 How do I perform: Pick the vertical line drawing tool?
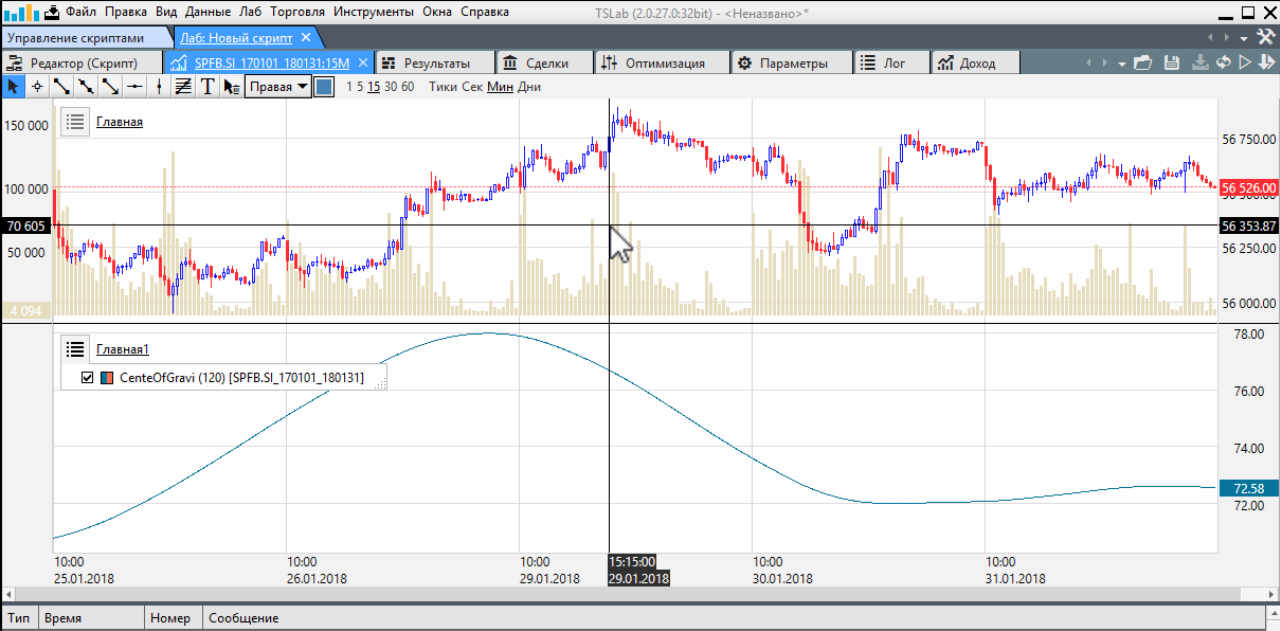pyautogui.click(x=159, y=87)
